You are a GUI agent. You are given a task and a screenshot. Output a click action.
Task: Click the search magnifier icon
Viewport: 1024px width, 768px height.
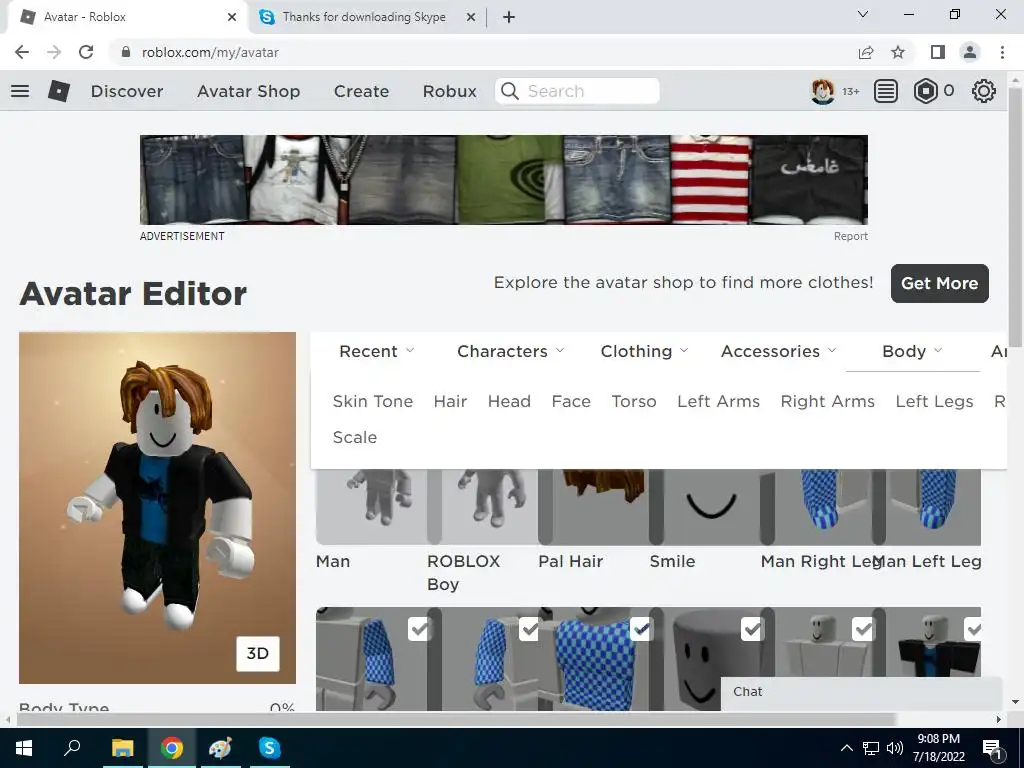coord(509,91)
